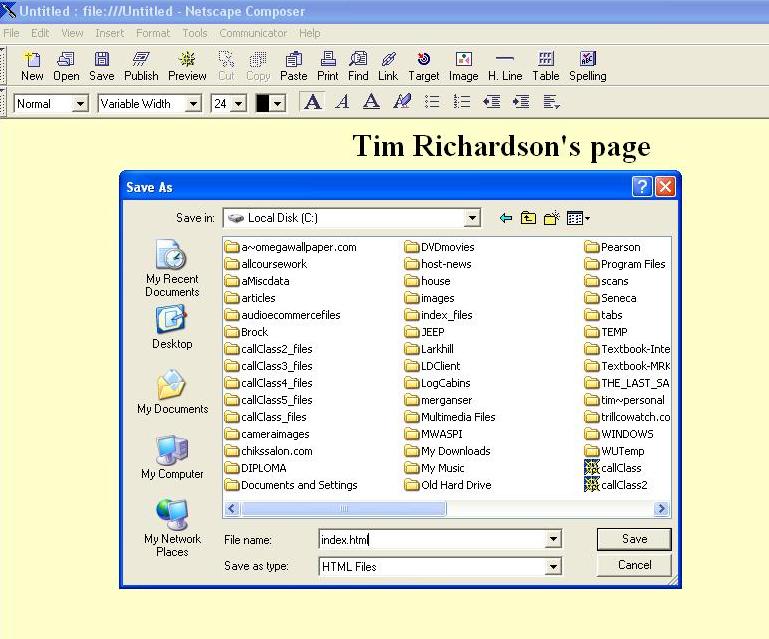Open the View menu

[72, 33]
